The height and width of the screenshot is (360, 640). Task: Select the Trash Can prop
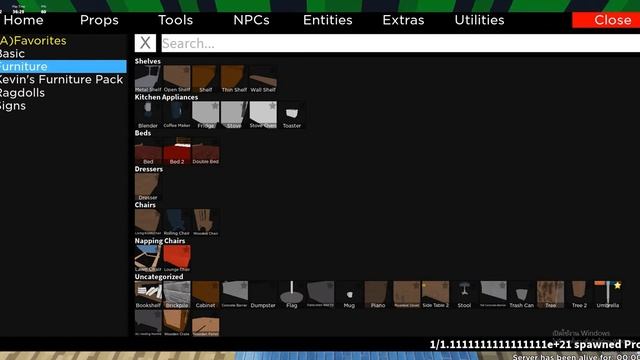522,295
